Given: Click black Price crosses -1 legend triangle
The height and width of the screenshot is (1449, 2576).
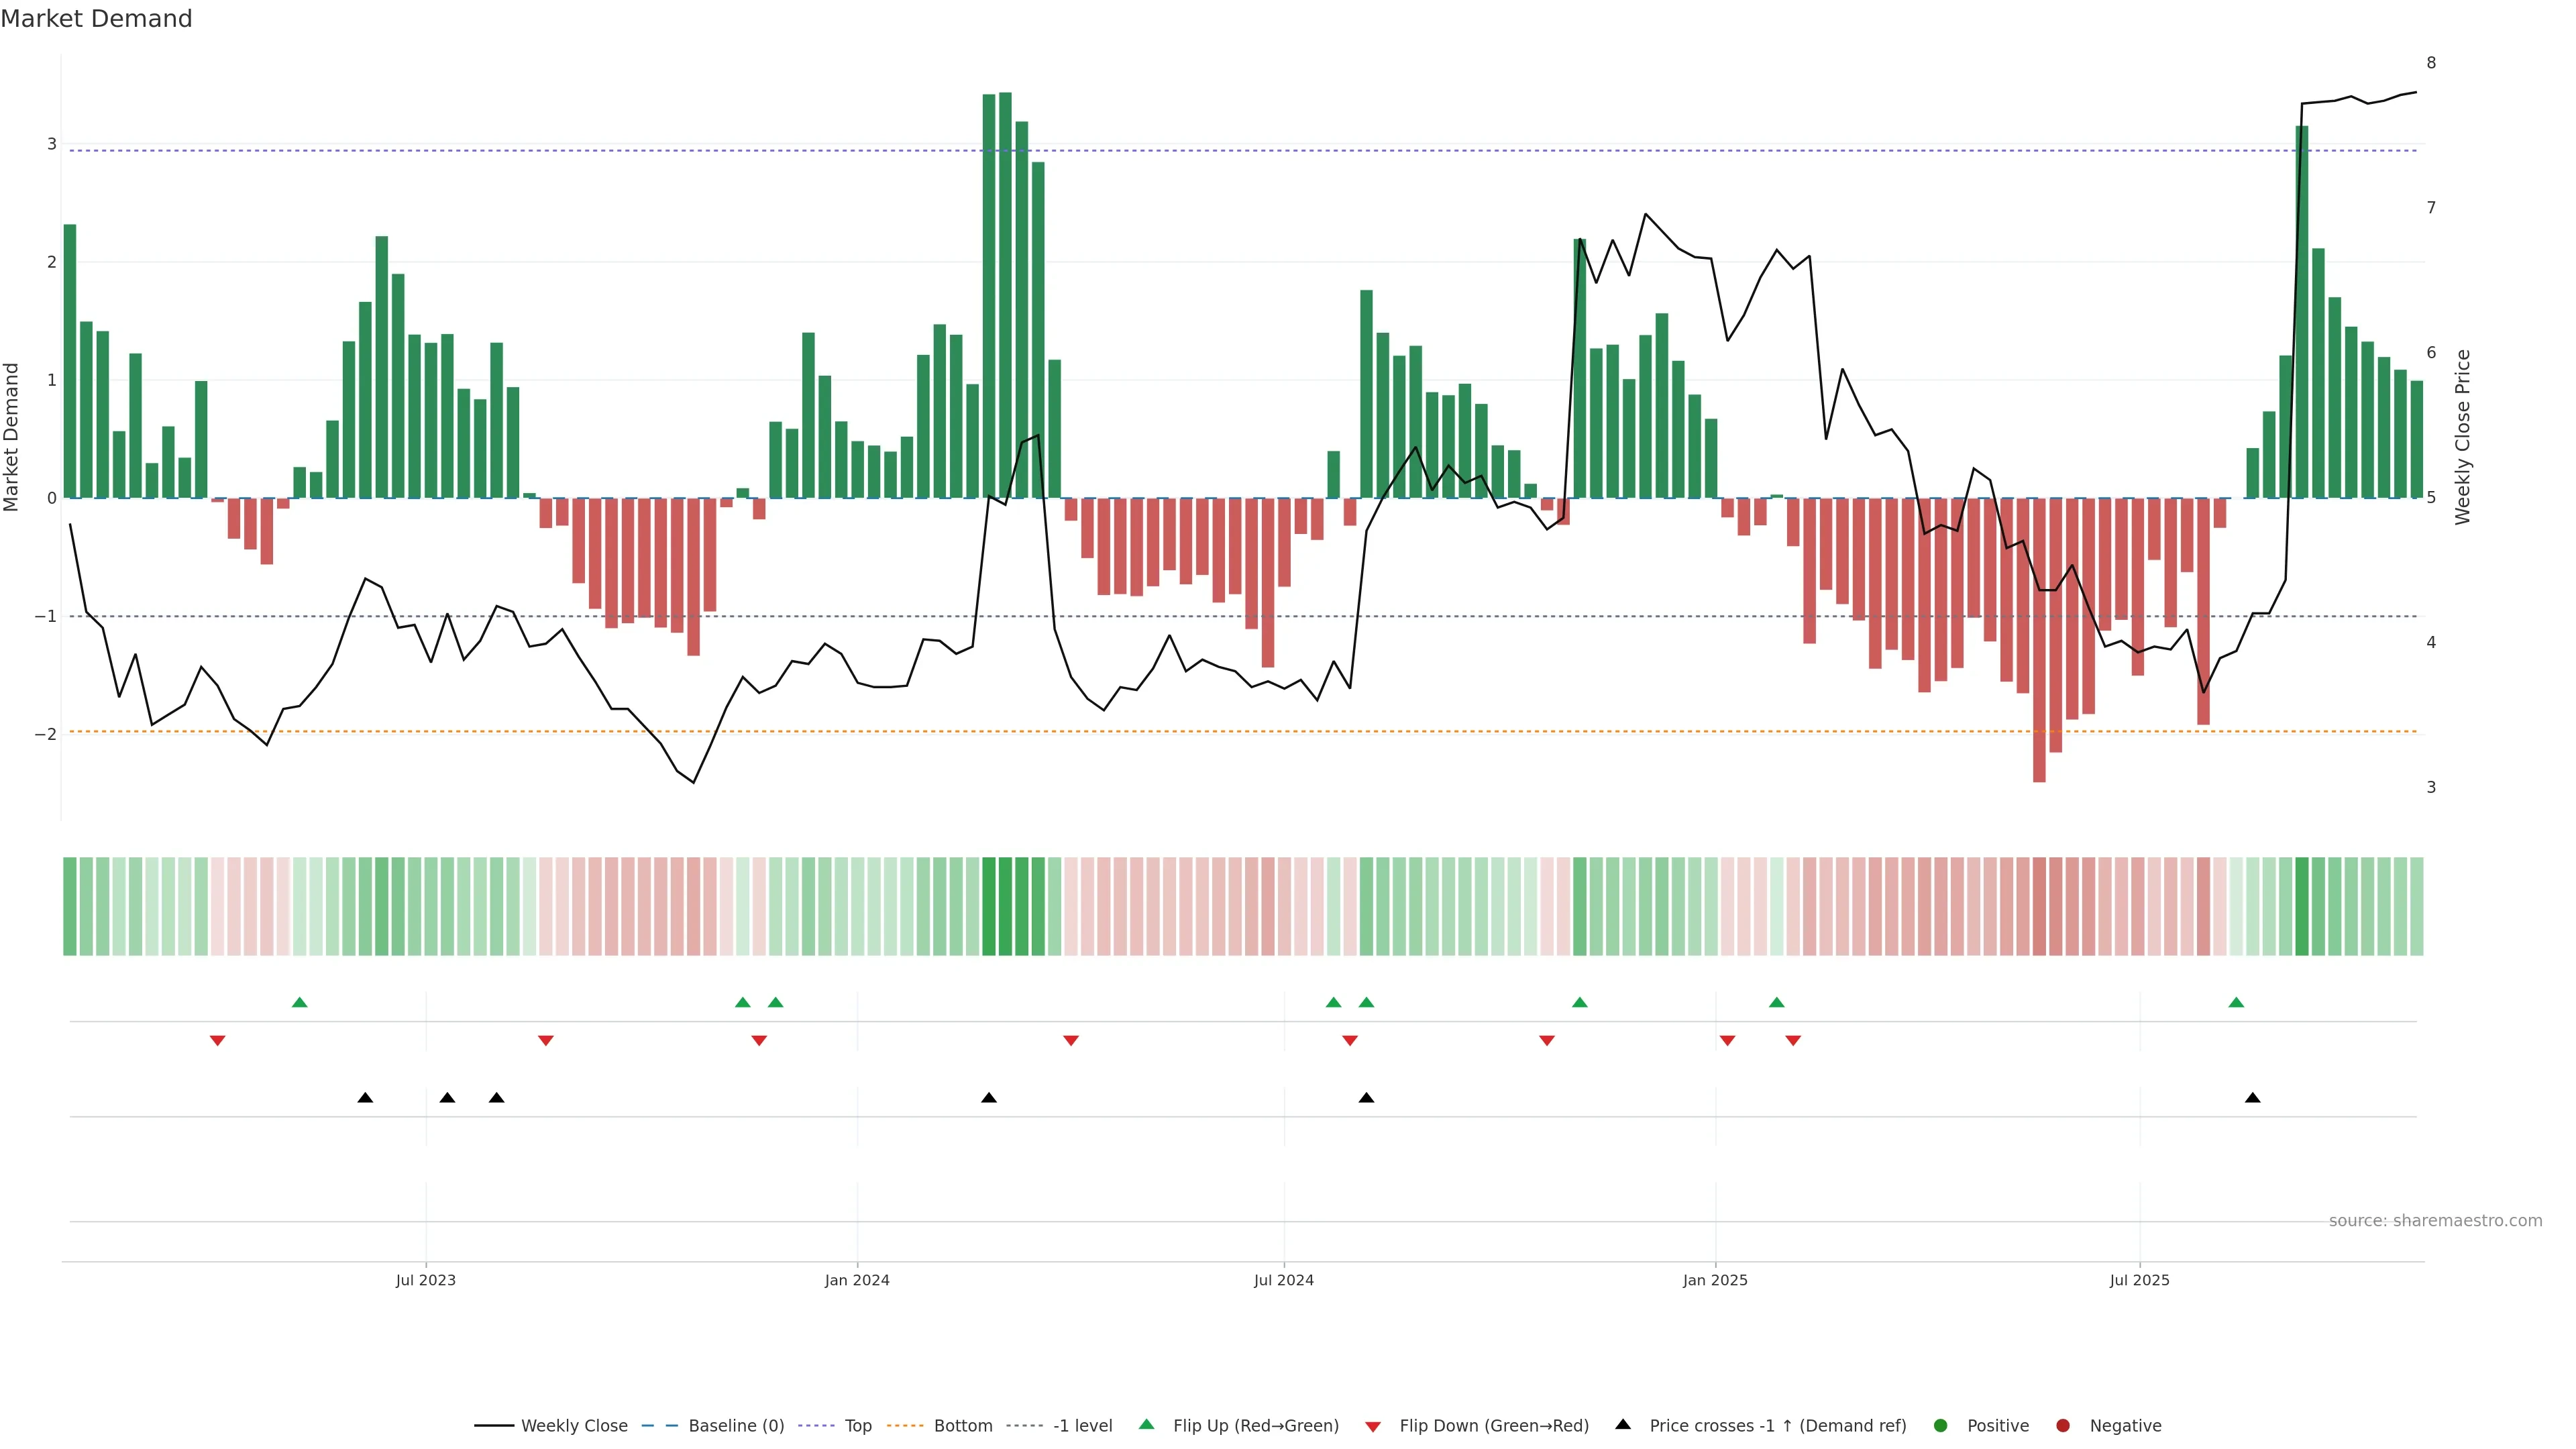Looking at the screenshot, I should (x=1623, y=1424).
